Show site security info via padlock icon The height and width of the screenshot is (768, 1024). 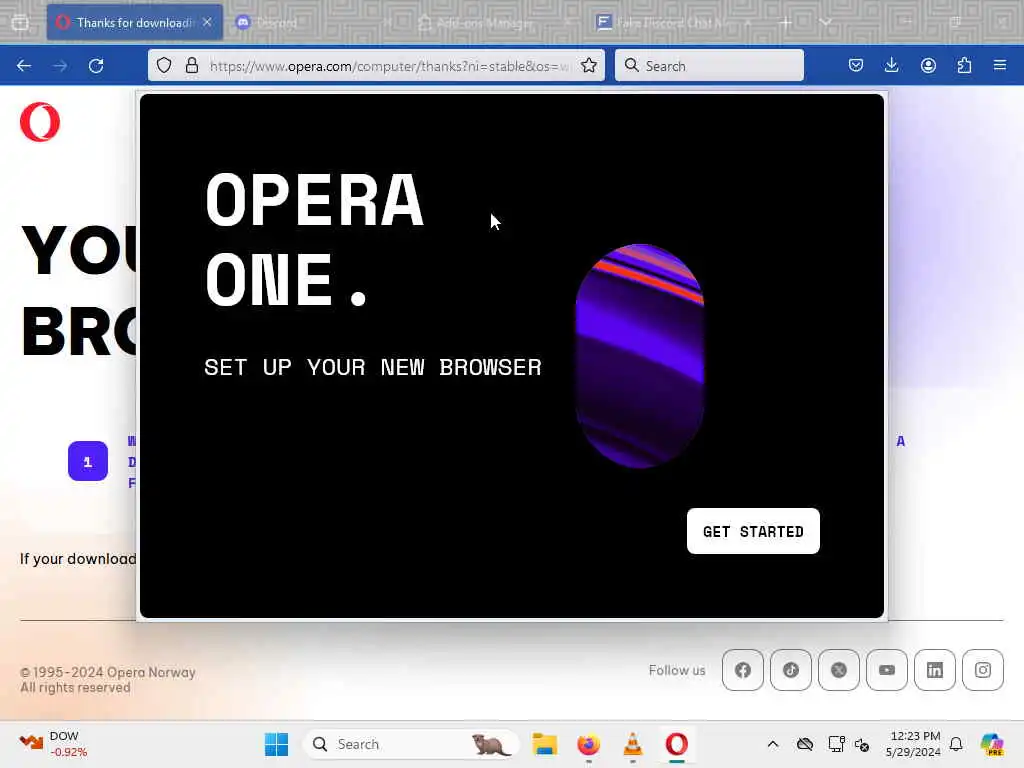tap(191, 65)
